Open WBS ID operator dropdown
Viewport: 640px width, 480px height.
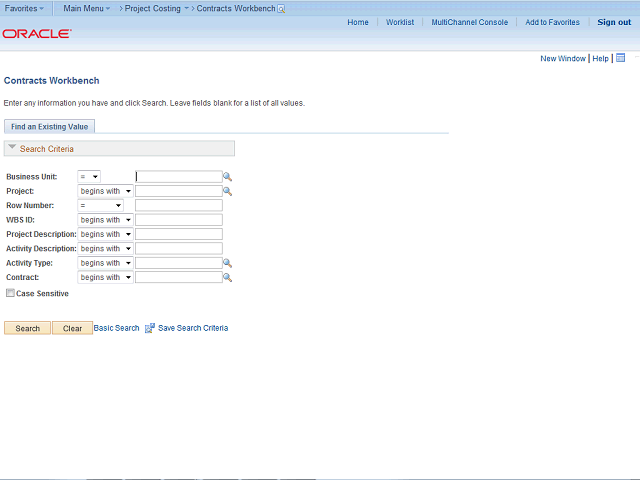click(105, 220)
